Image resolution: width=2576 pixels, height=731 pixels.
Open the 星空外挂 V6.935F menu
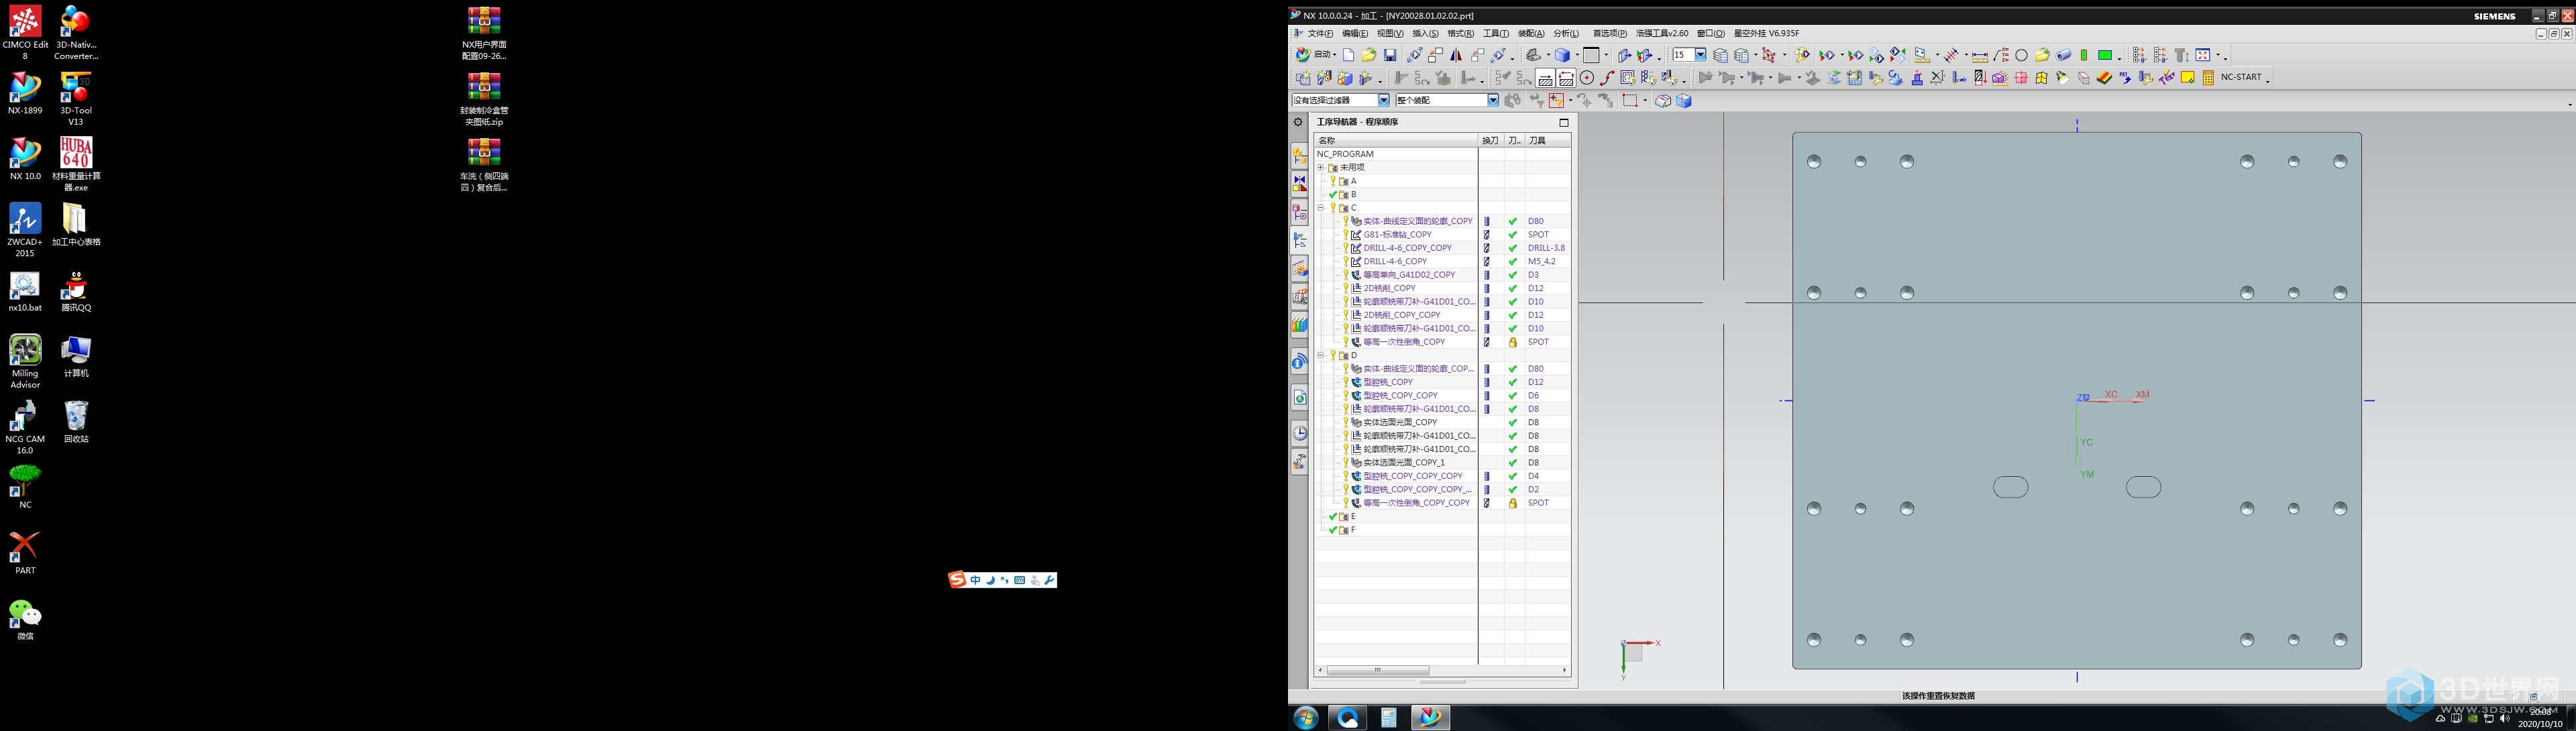[x=1766, y=33]
